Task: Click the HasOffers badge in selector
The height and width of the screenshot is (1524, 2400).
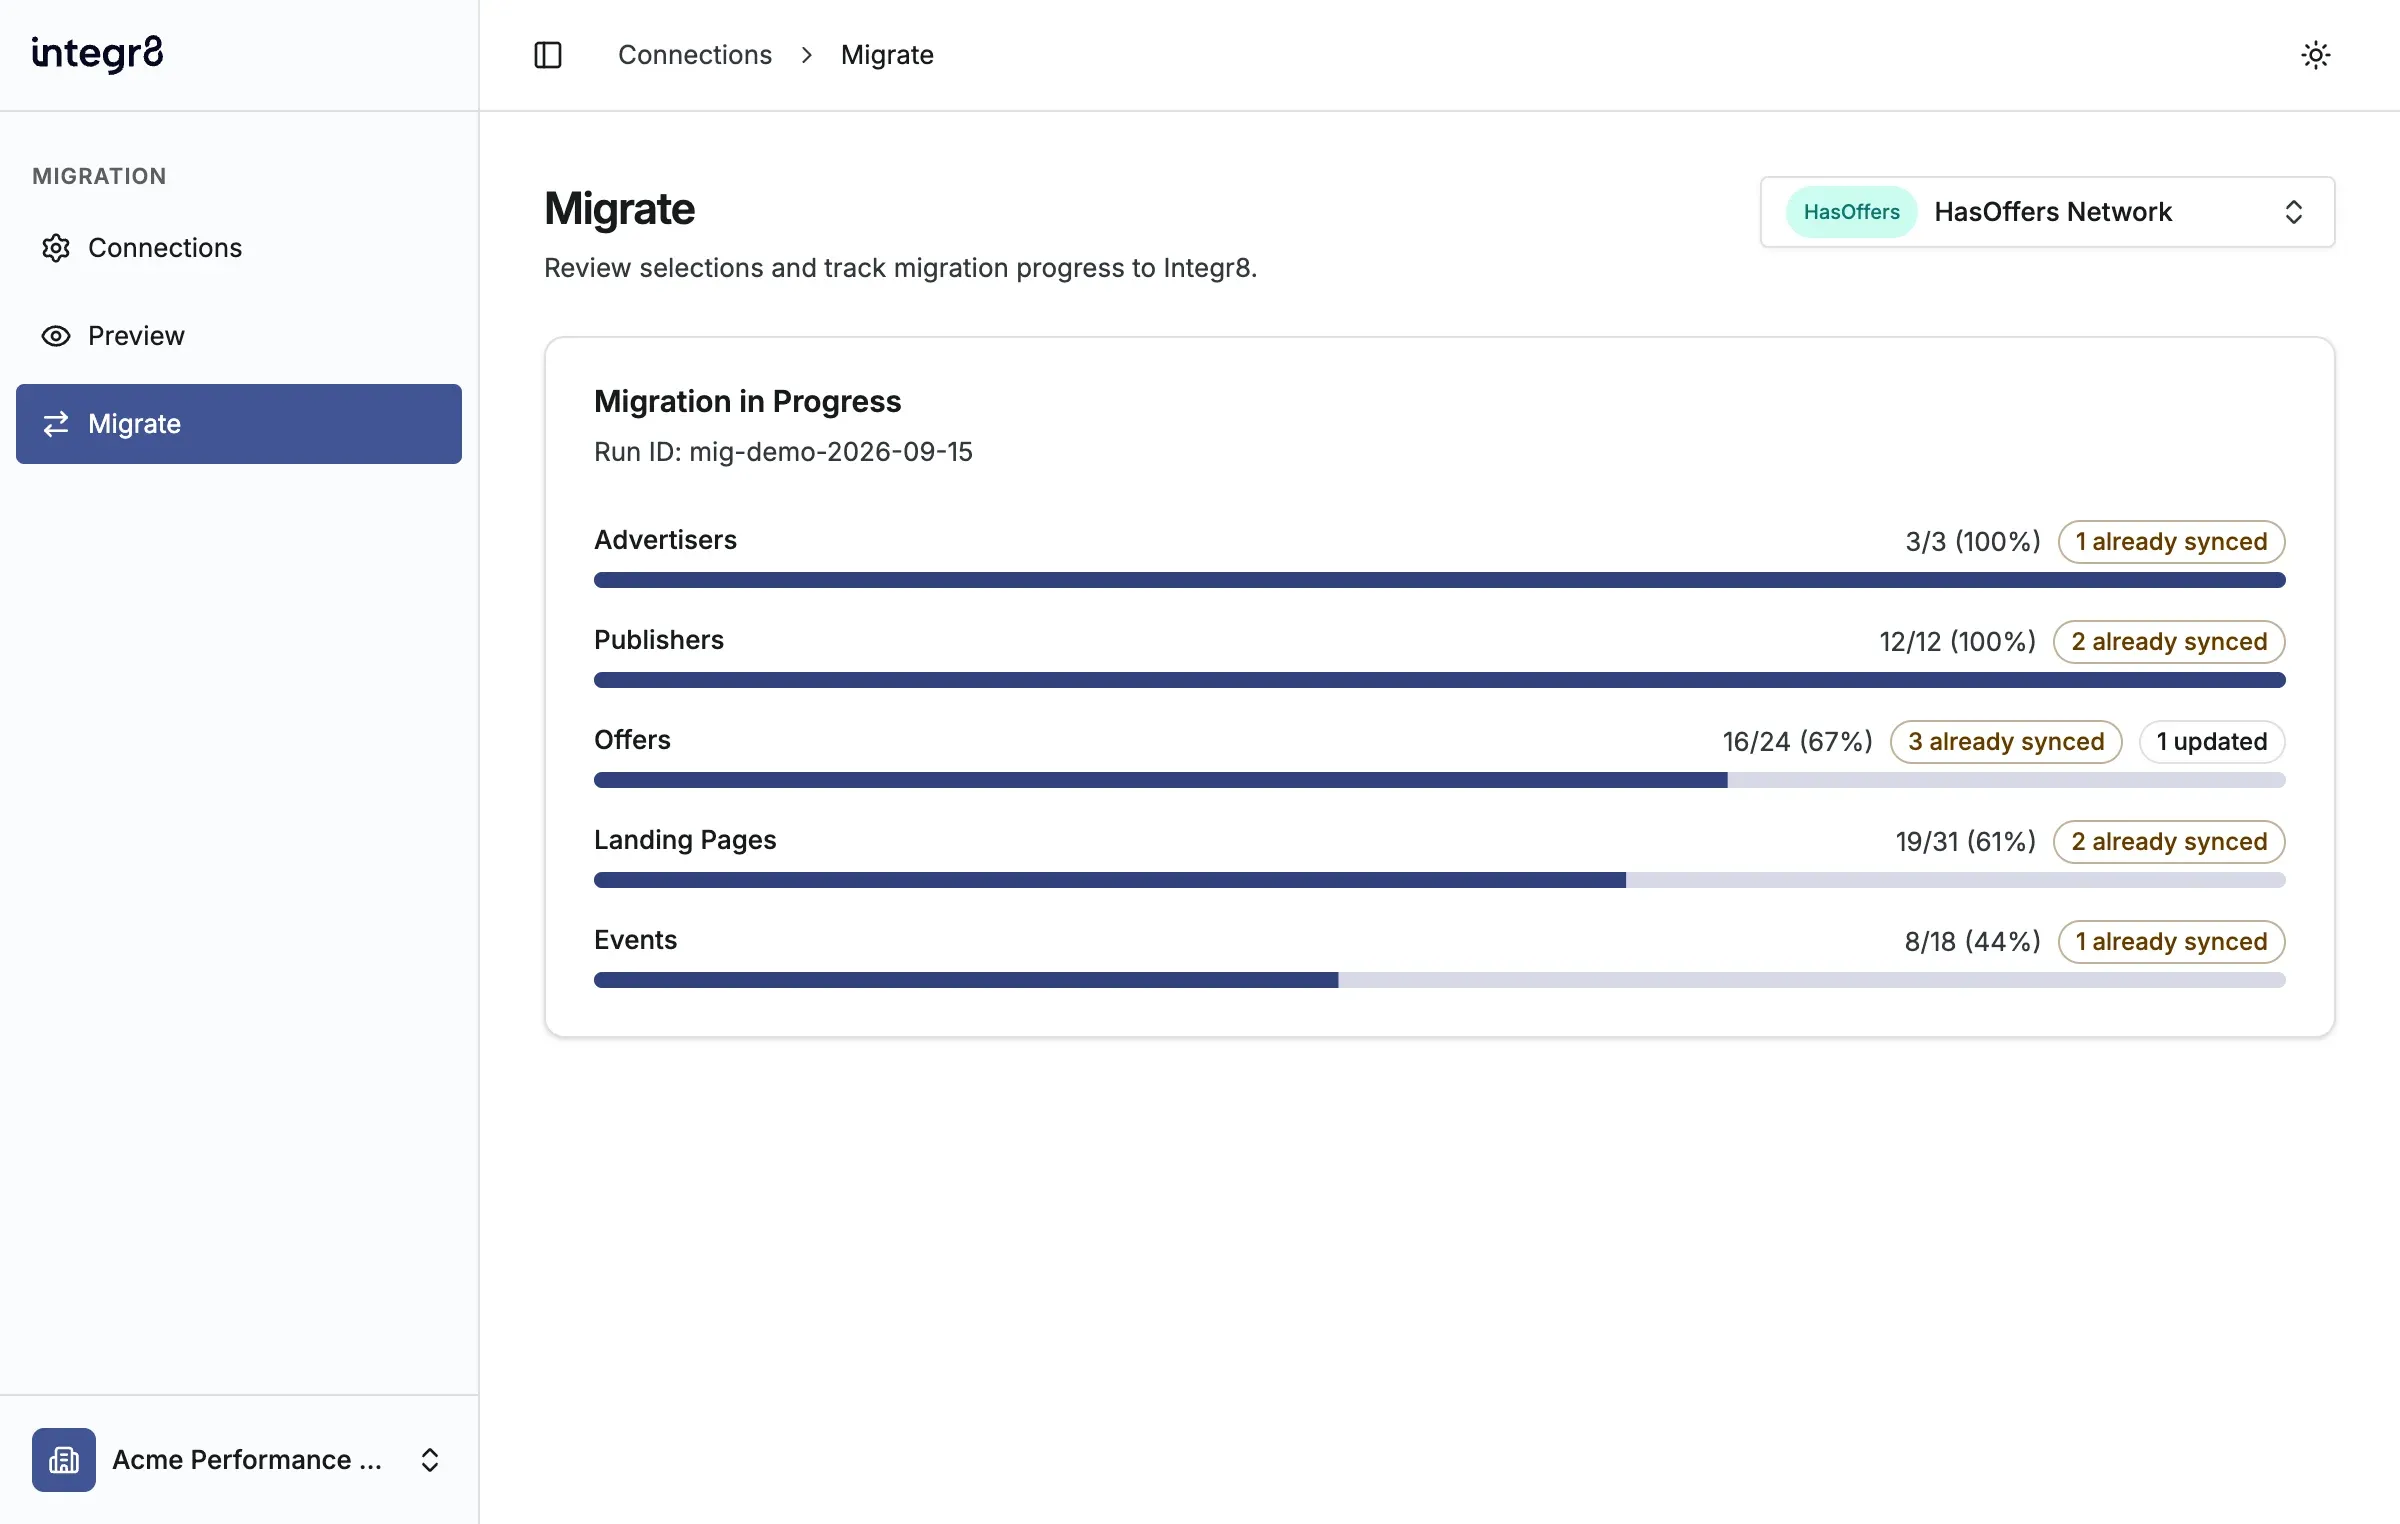Action: point(1851,212)
